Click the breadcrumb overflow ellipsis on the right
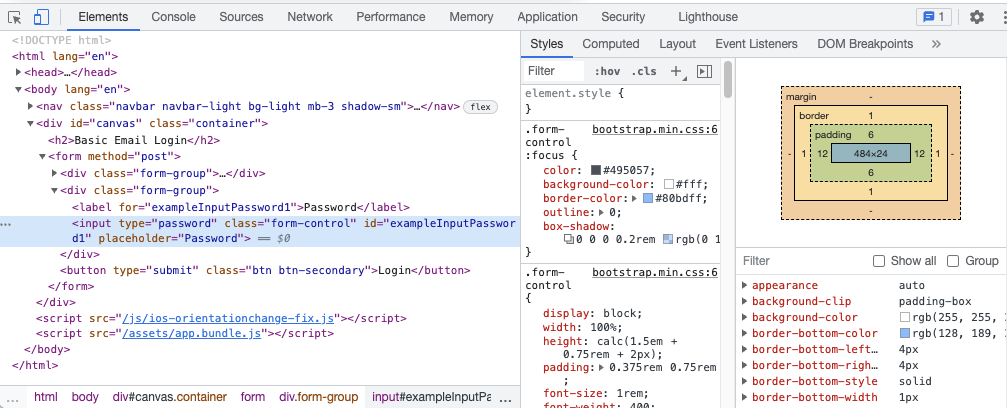This screenshot has width=1007, height=408. point(505,398)
